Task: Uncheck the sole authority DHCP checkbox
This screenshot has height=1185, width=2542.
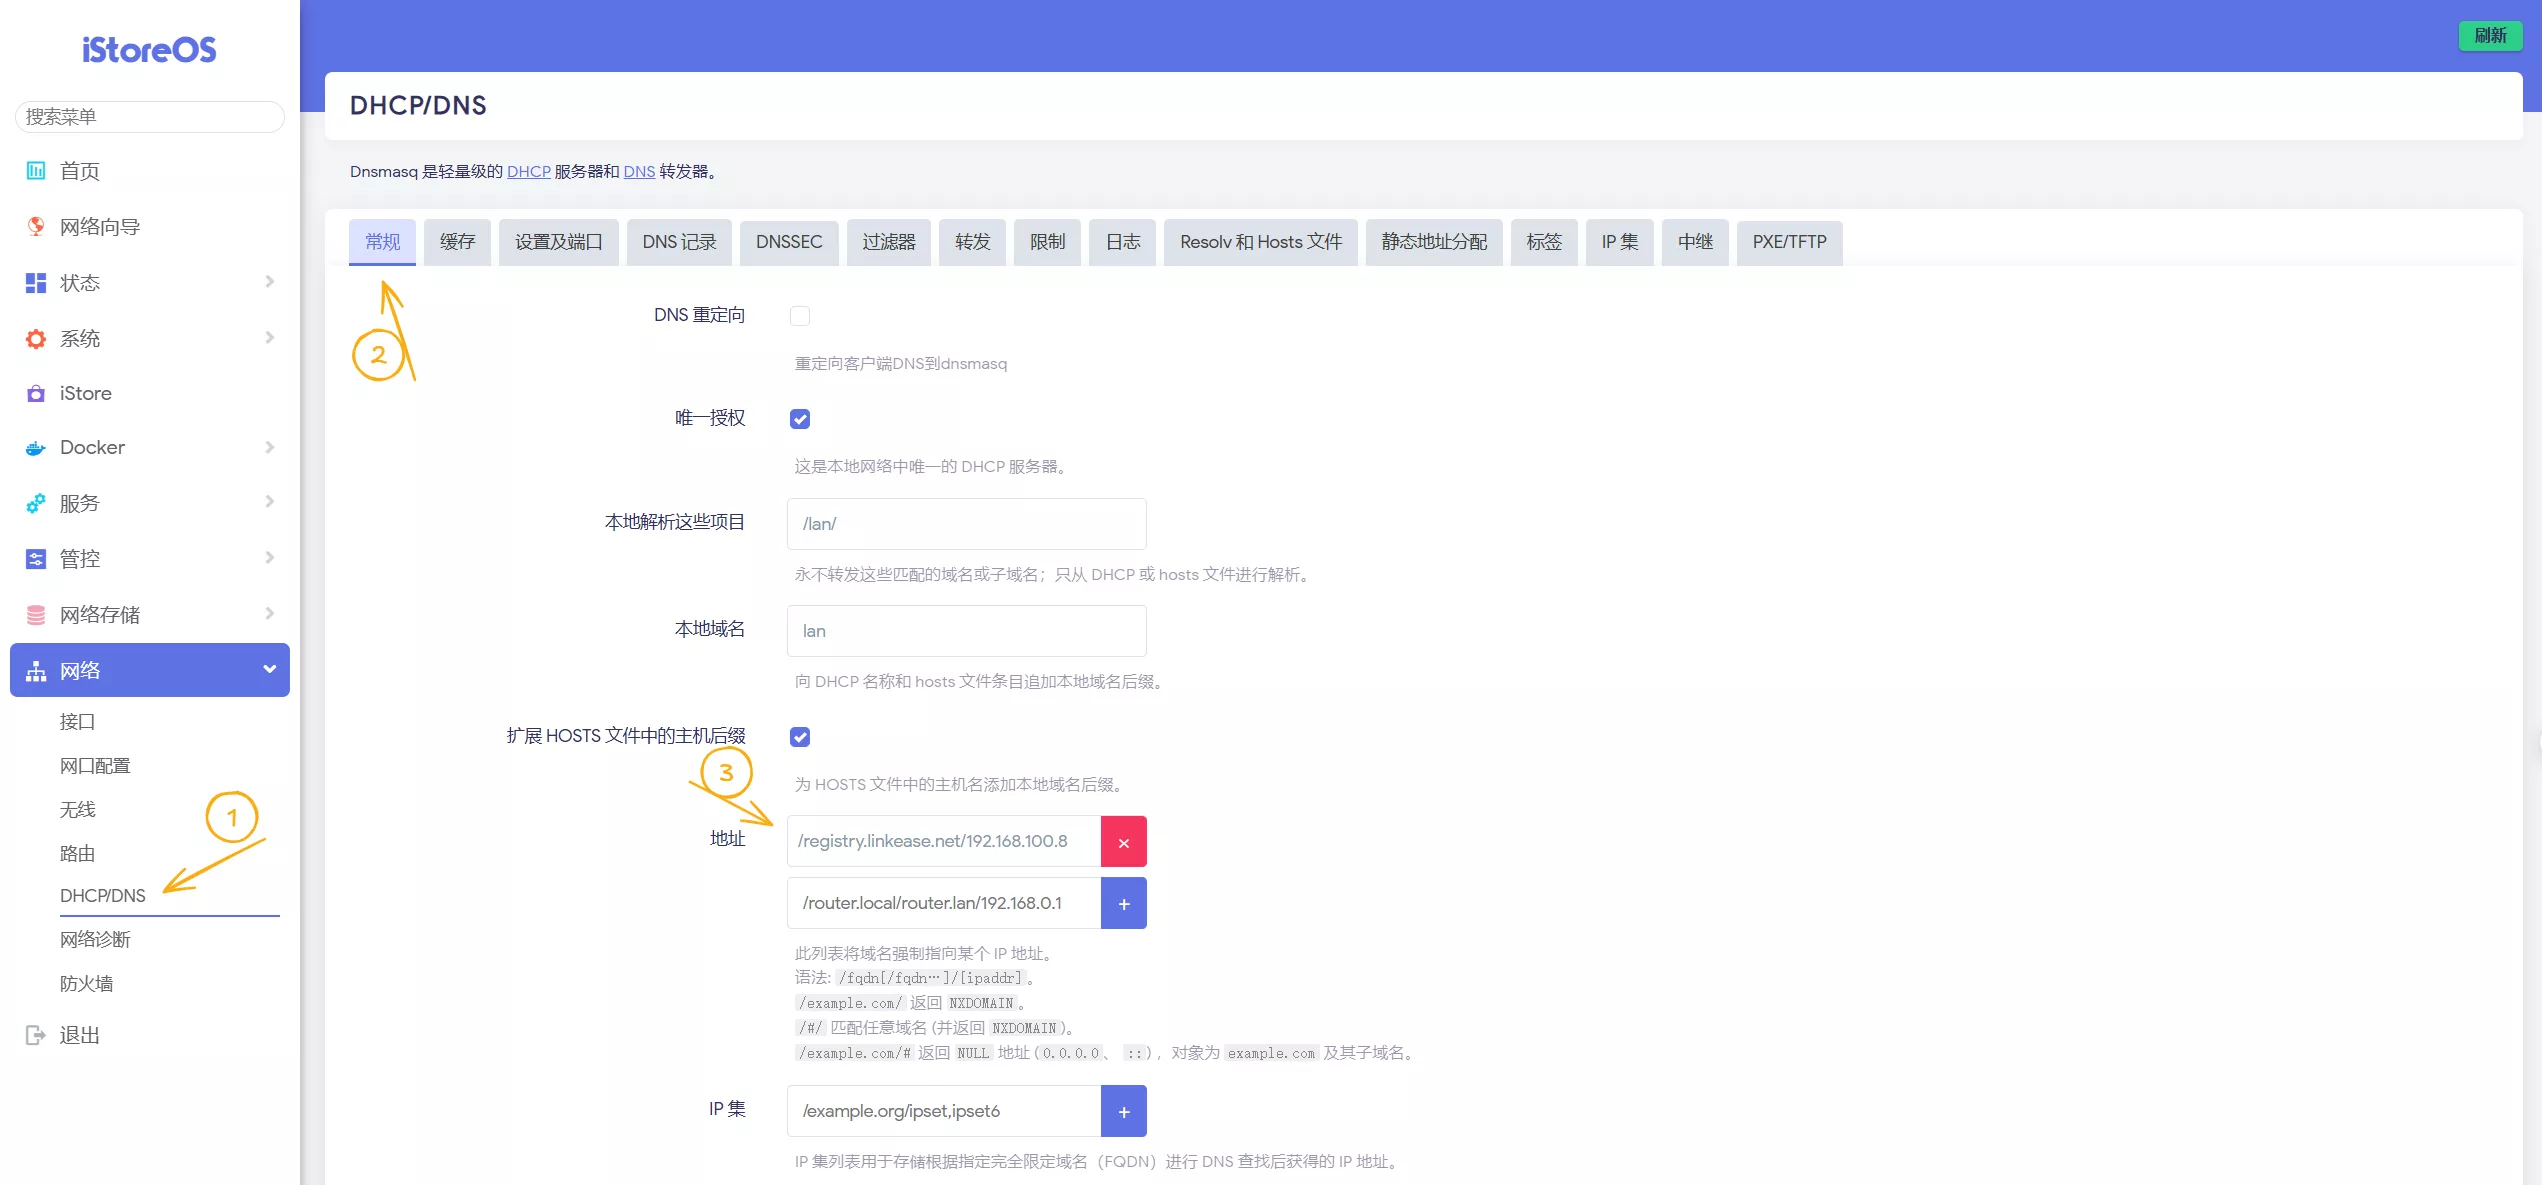Action: [x=800, y=419]
